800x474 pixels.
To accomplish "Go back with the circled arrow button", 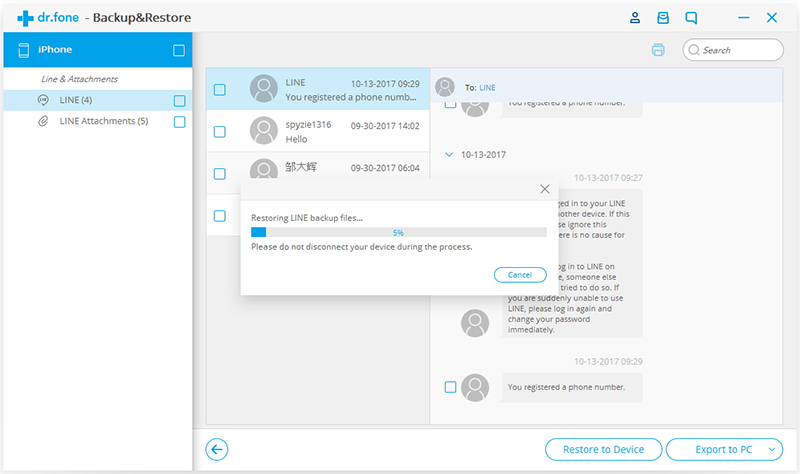I will (x=217, y=450).
